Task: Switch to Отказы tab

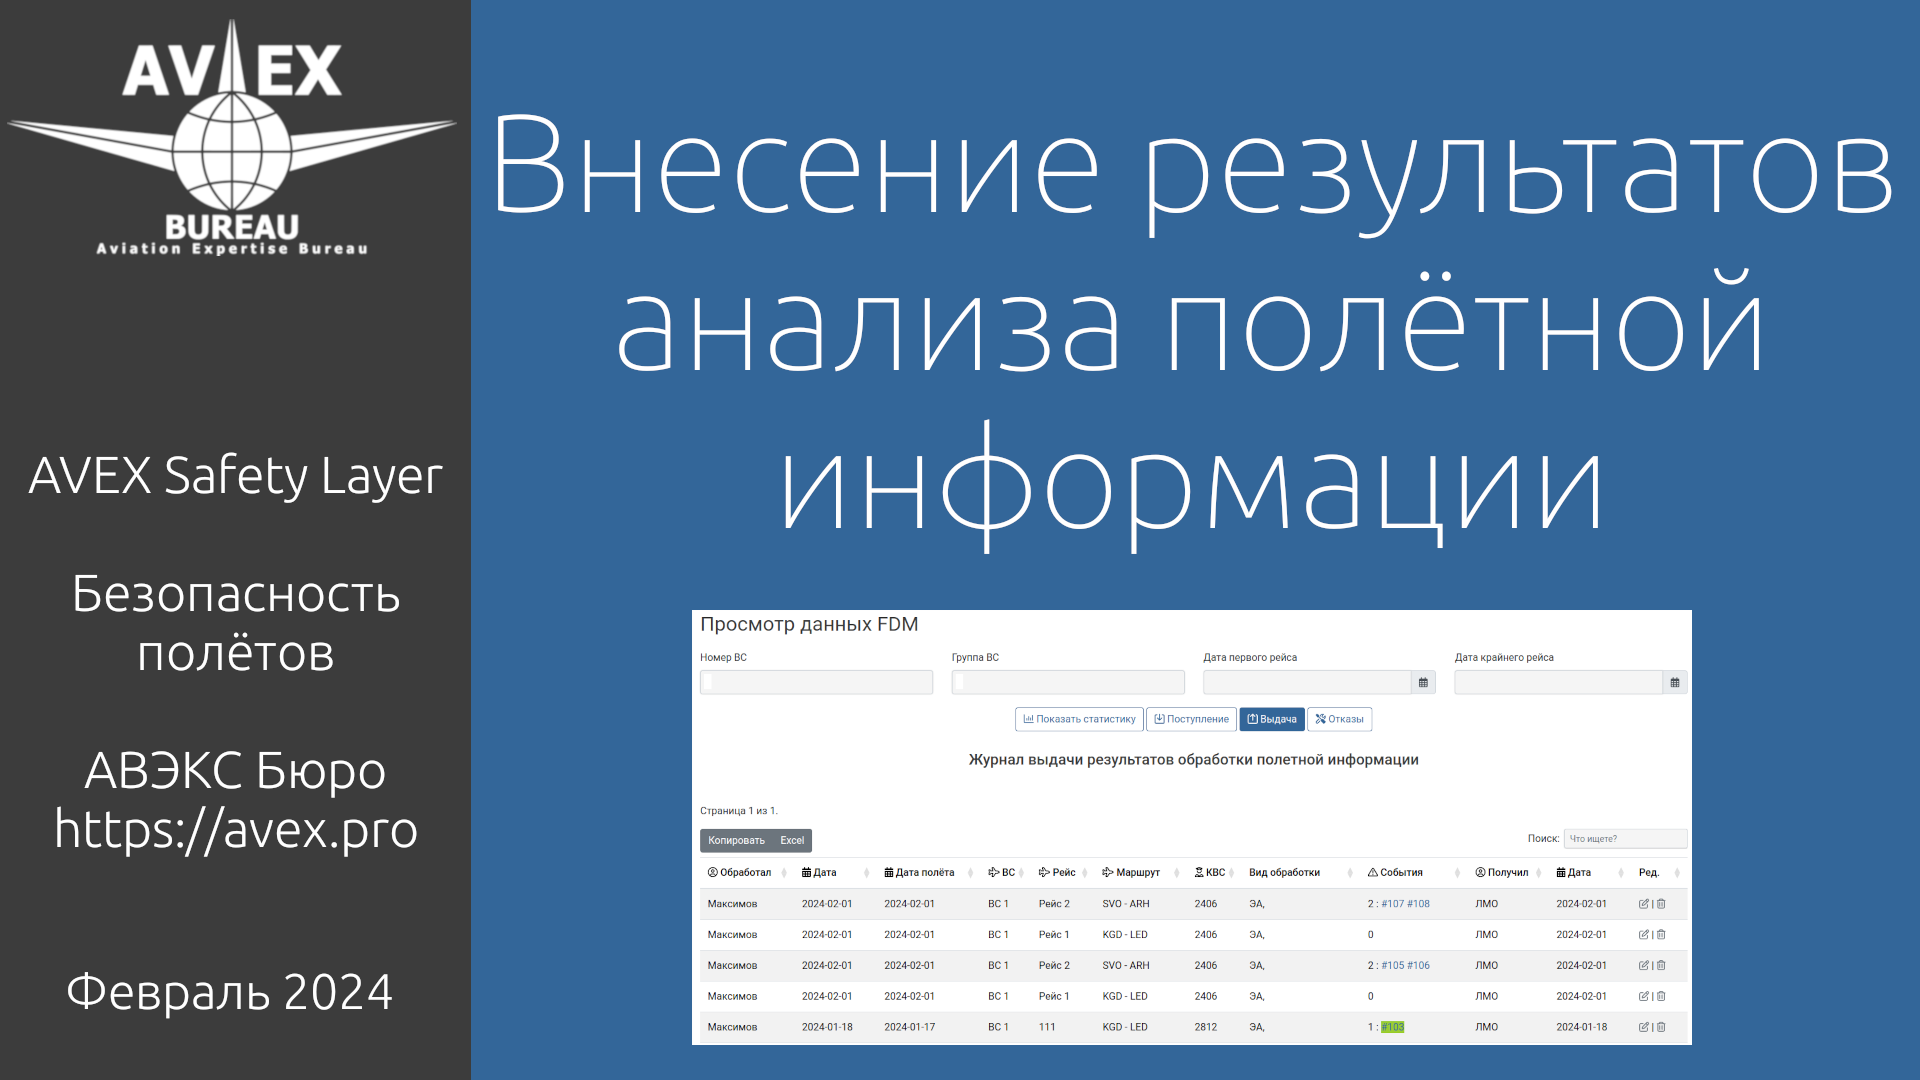Action: (1339, 719)
